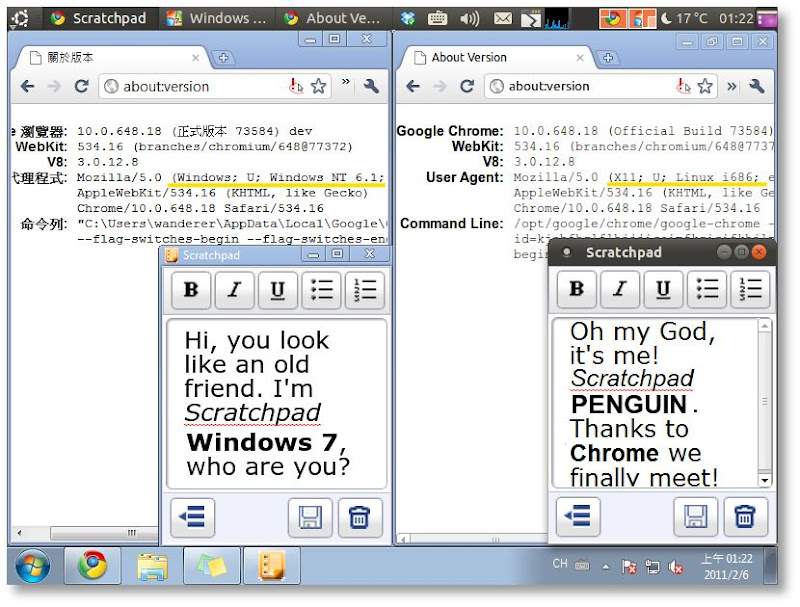Insert numbered list in Windows Scratchpad
The width and height of the screenshot is (800, 607).
pos(365,290)
